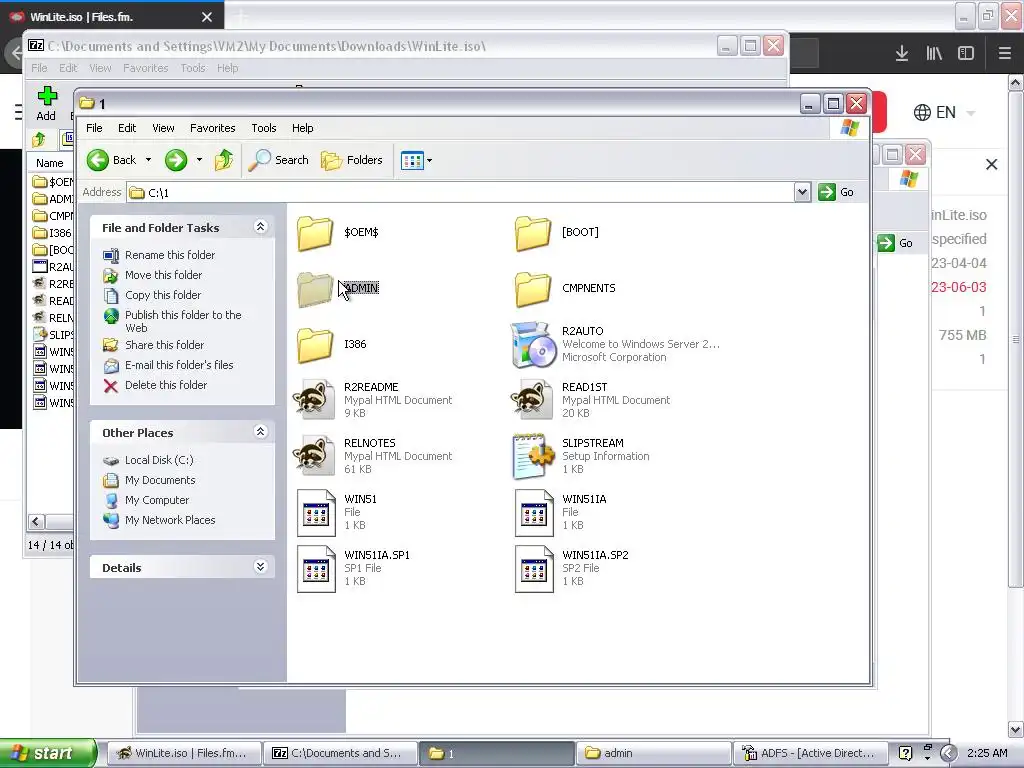The image size is (1024, 768).
Task: Click browser page scrollbar down arrow
Action: pos(1016,729)
